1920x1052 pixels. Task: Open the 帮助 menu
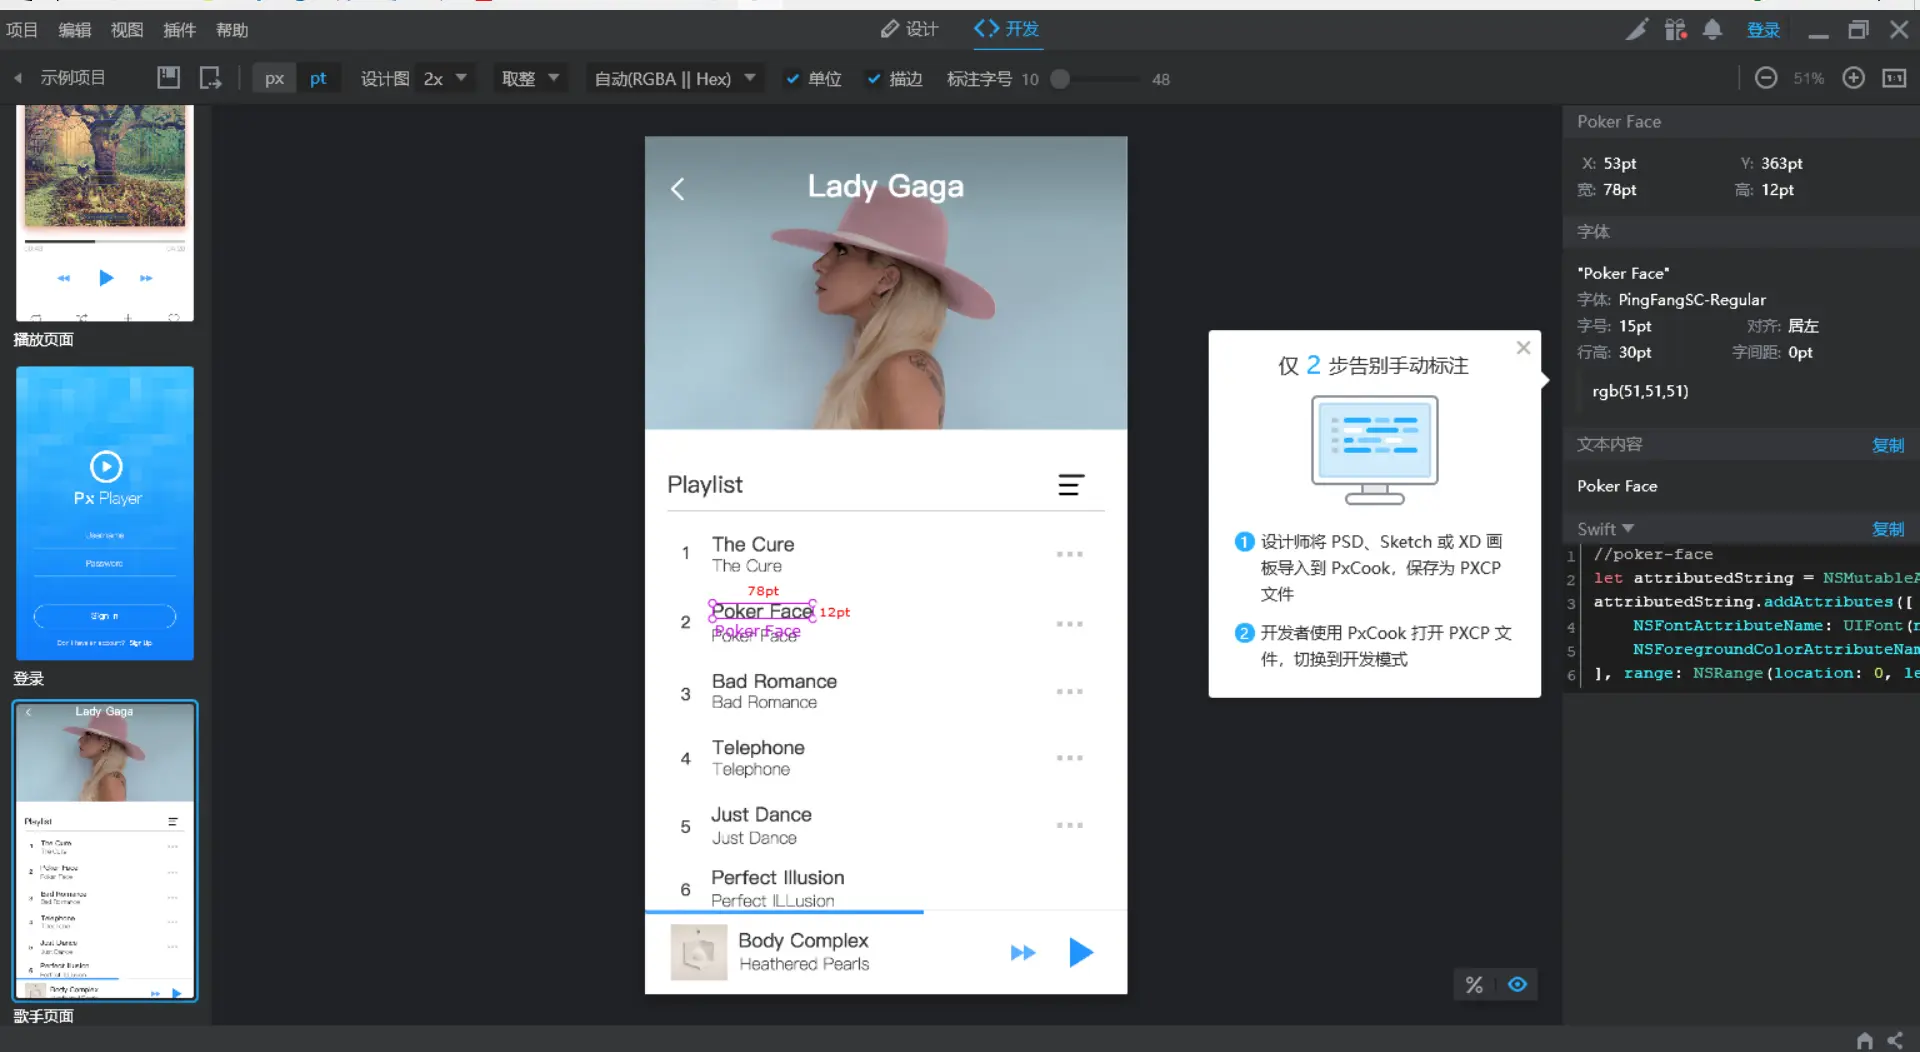coord(232,30)
